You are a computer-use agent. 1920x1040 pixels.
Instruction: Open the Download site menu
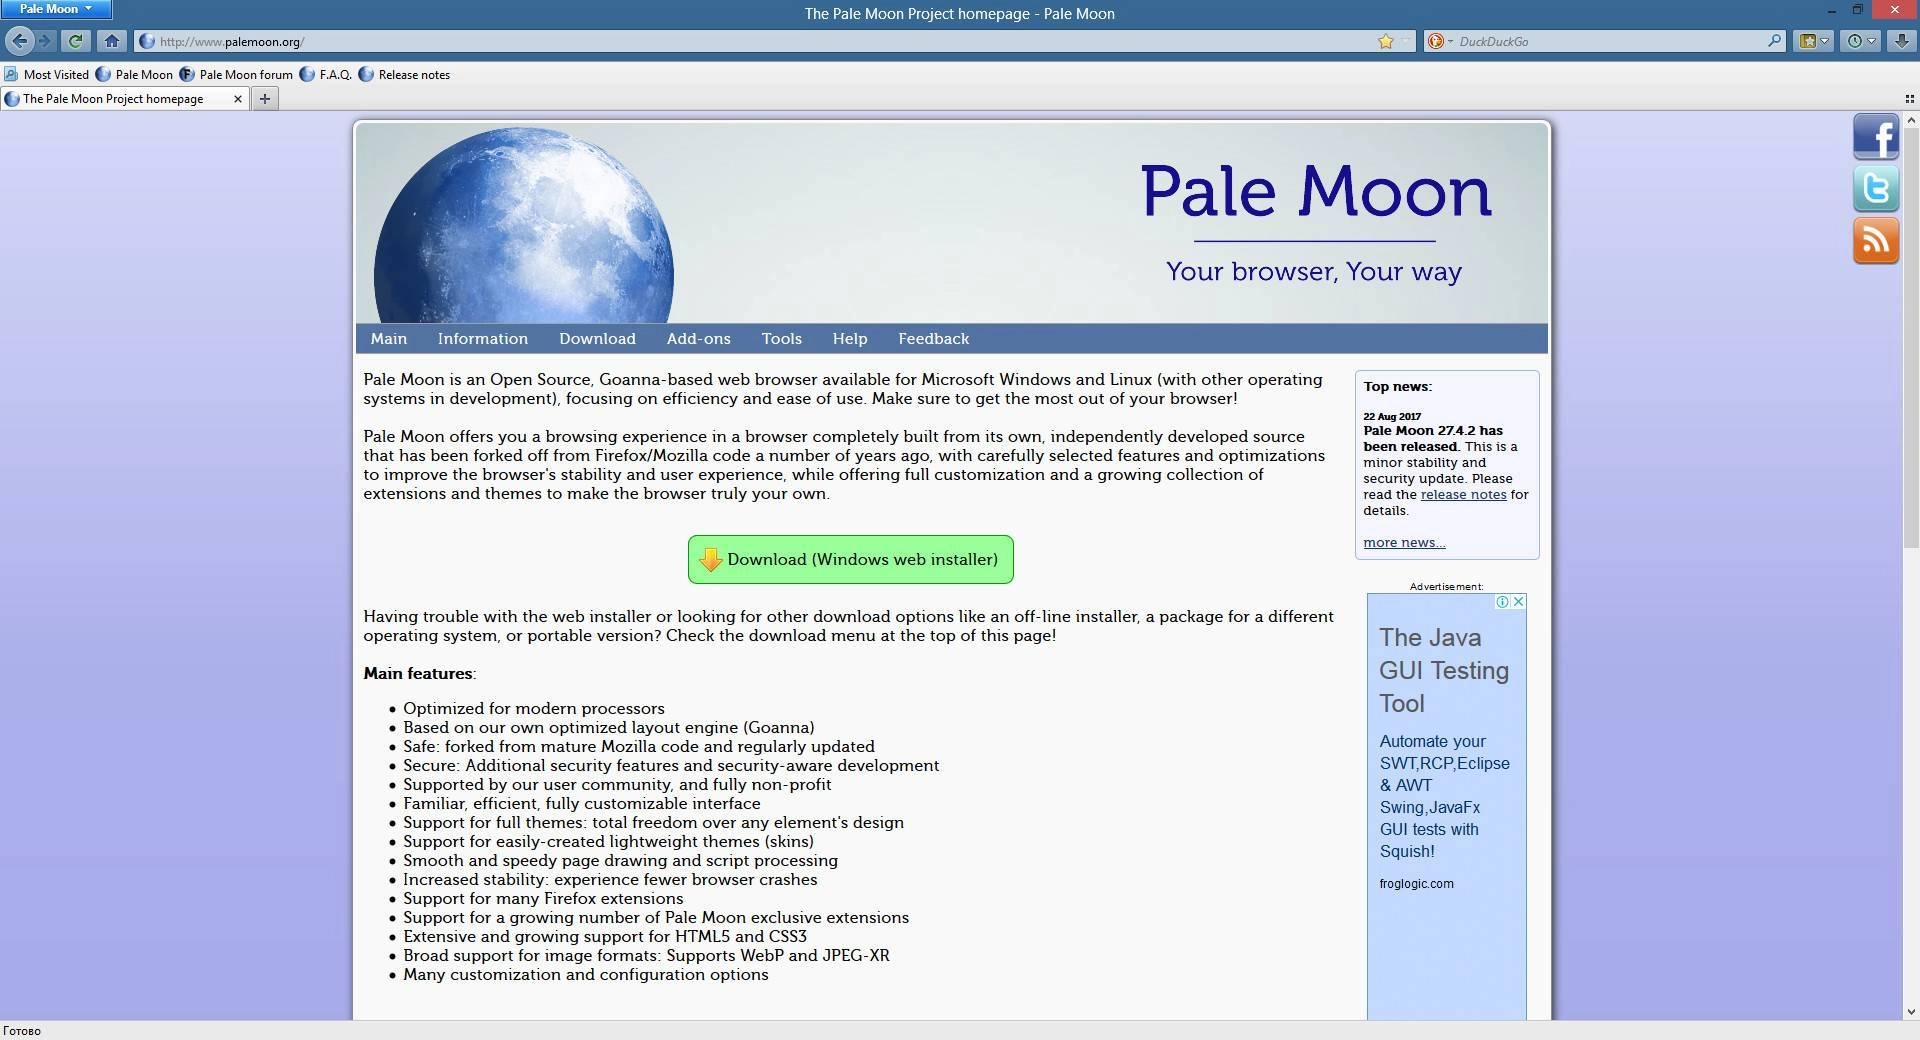pyautogui.click(x=597, y=339)
